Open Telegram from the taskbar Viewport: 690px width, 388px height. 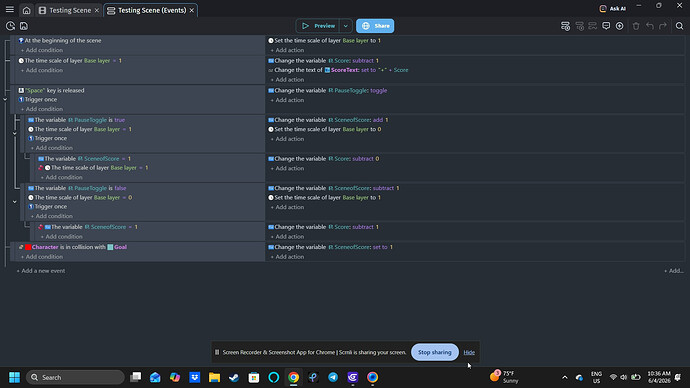click(x=333, y=377)
